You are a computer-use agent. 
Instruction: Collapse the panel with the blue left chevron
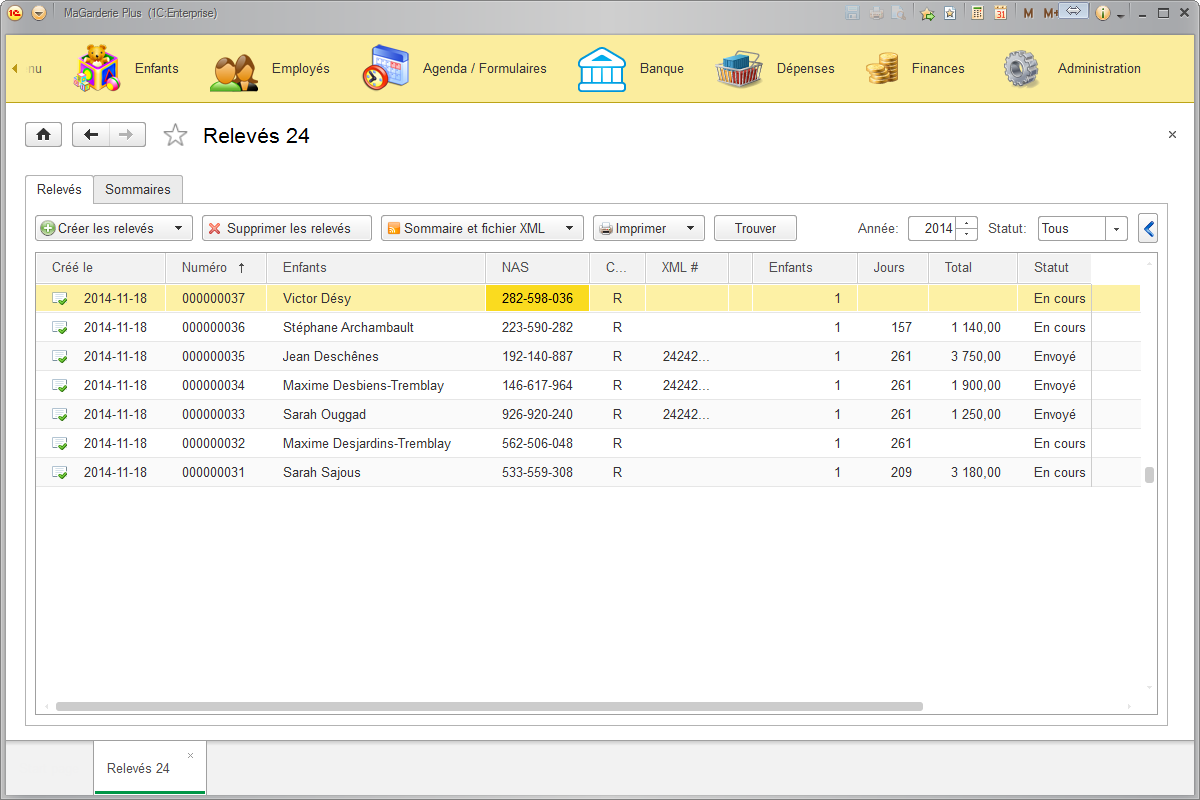point(1147,228)
